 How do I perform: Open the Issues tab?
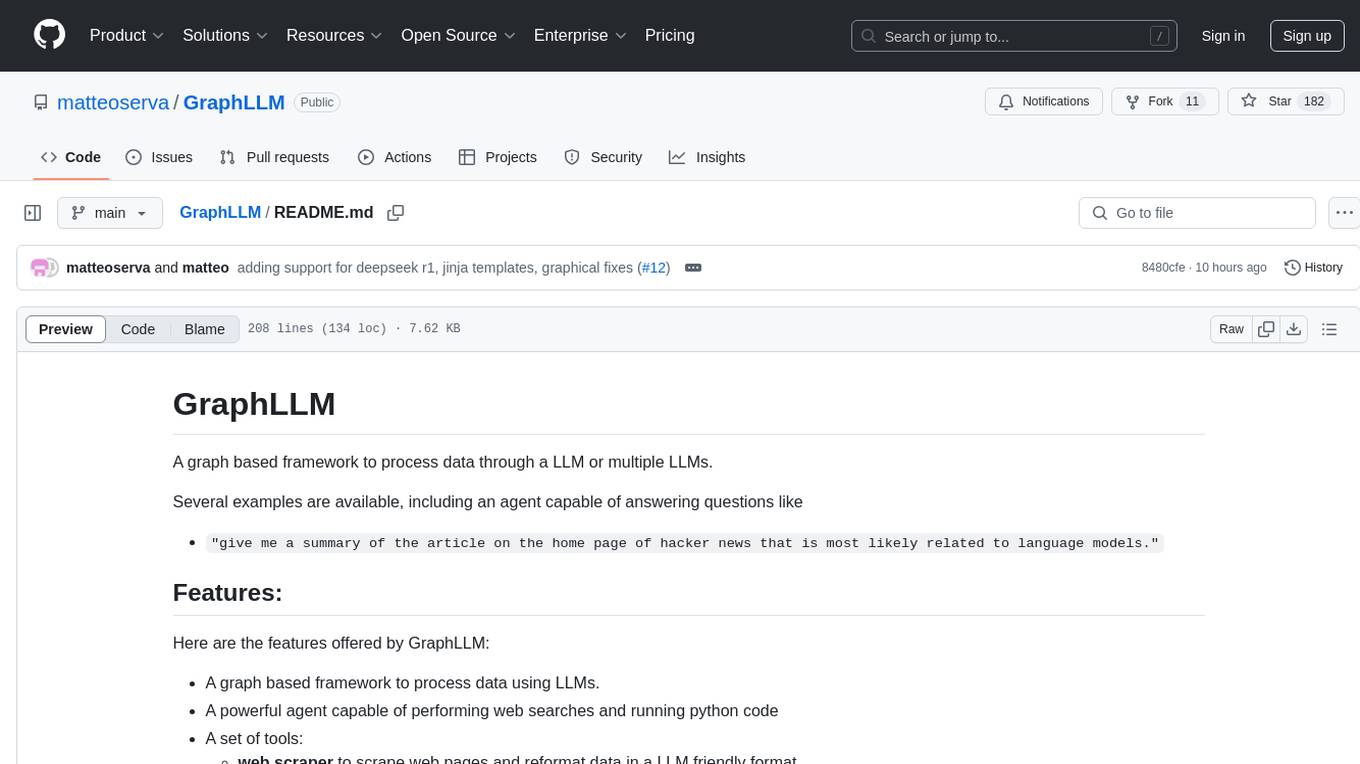coord(159,157)
